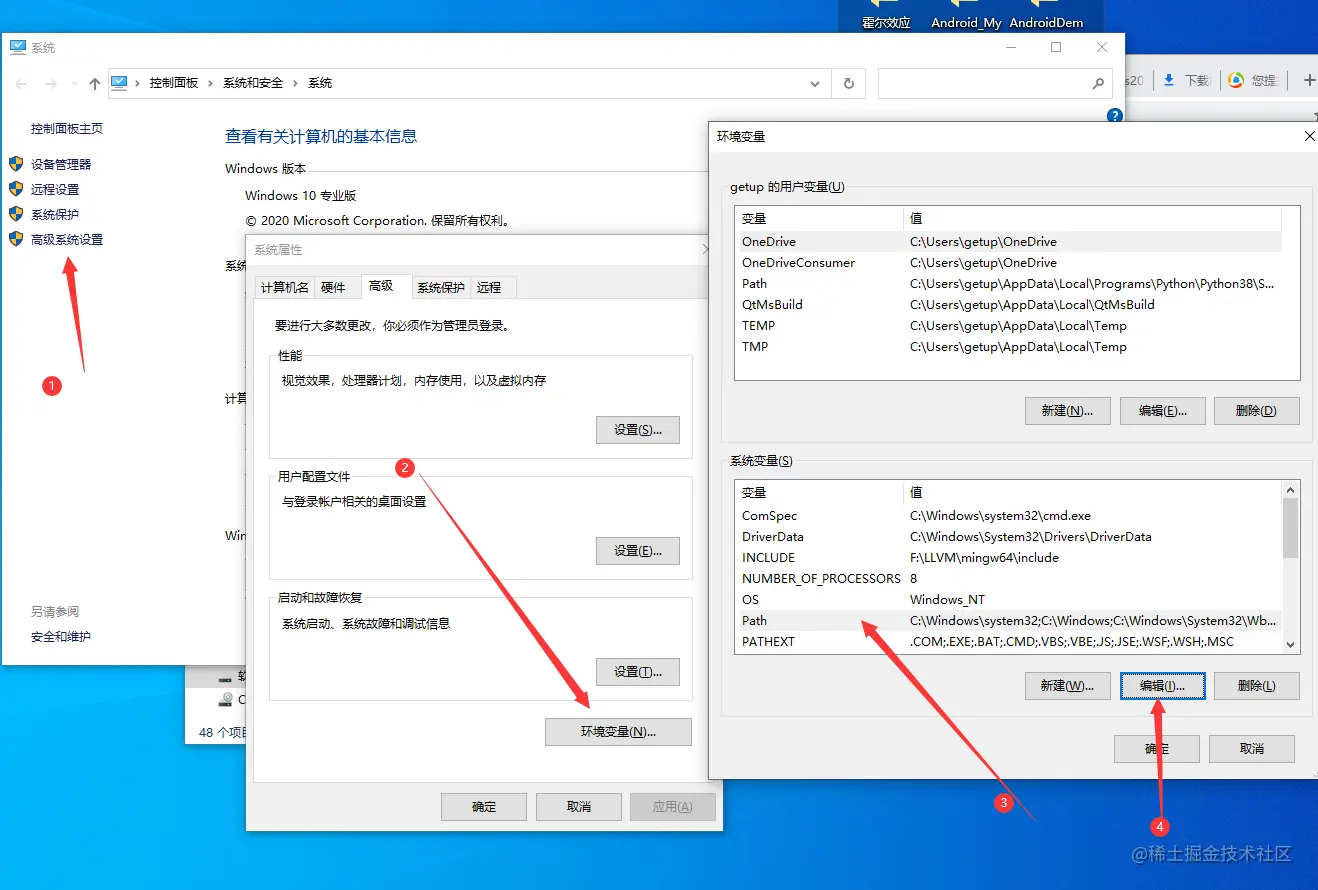Viewport: 1318px width, 890px height.
Task: Open a new browser tab with plus icon
Action: (x=1309, y=80)
